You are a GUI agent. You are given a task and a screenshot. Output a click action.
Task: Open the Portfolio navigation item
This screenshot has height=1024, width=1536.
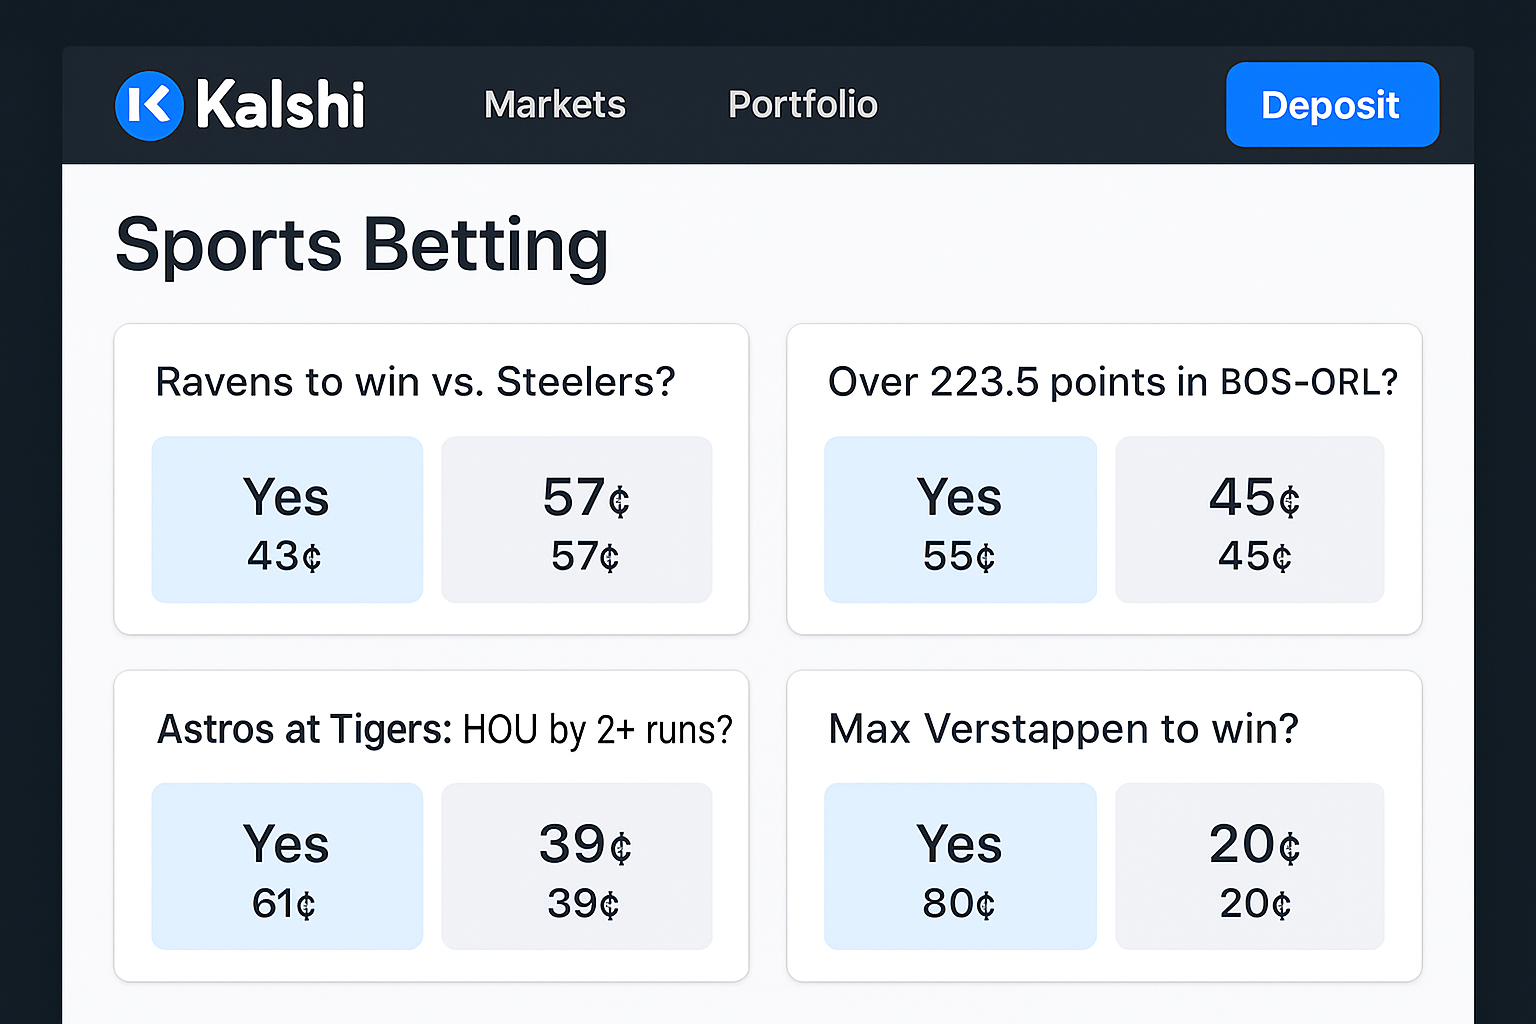(802, 104)
